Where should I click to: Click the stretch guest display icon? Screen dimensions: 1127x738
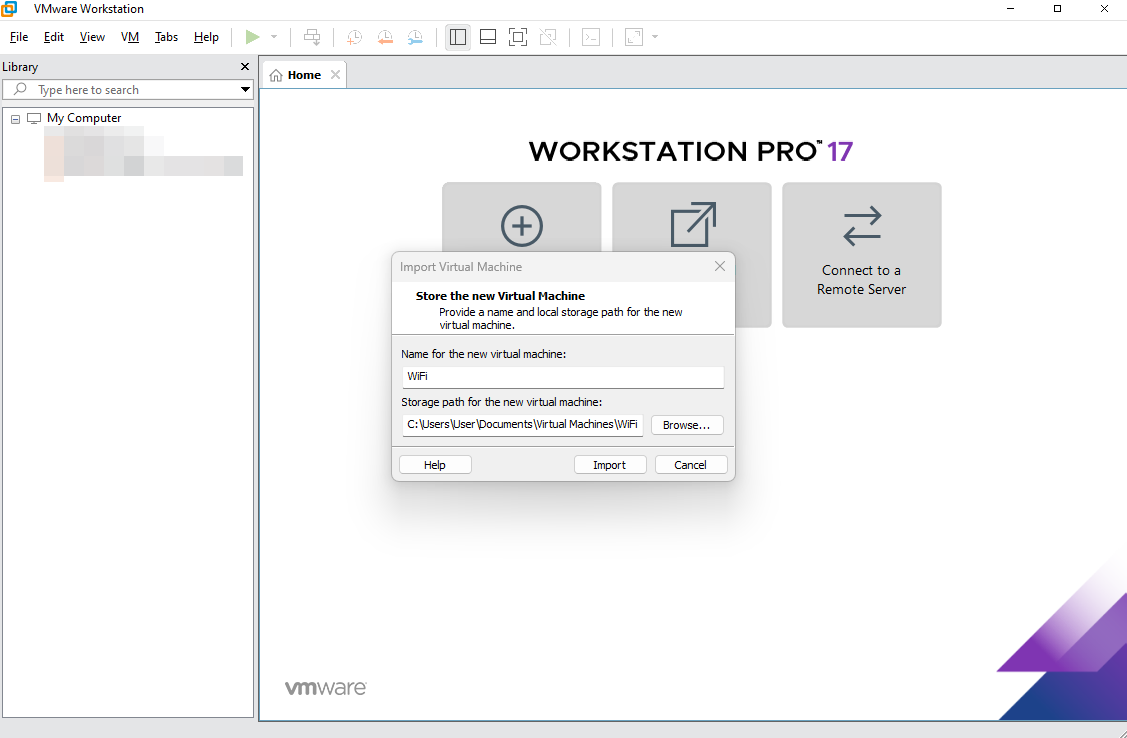pos(634,37)
